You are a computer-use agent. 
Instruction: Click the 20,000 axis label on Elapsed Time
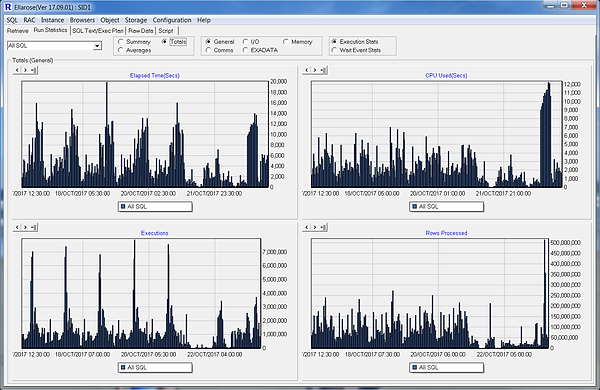(279, 82)
